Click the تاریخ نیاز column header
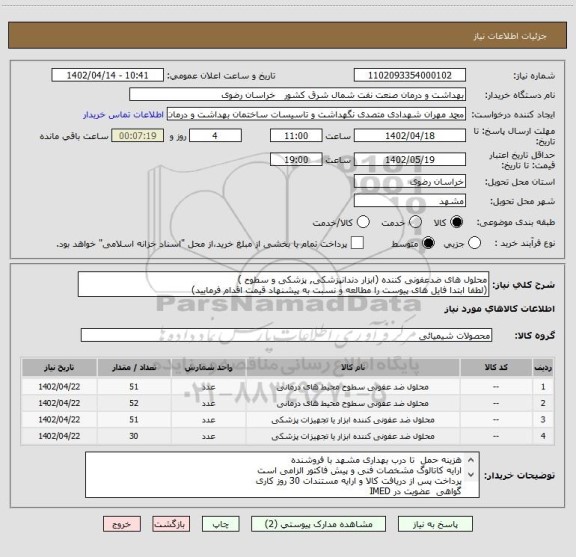The height and width of the screenshot is (557, 576). [x=59, y=367]
